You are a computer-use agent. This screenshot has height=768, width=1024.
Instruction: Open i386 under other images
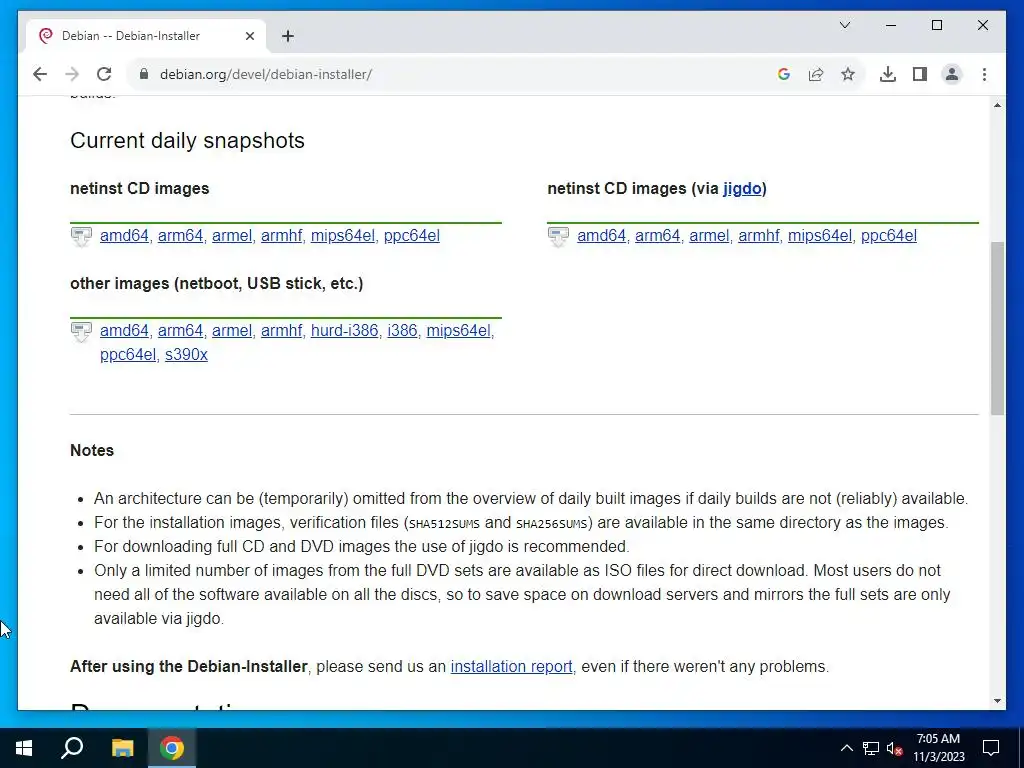point(402,330)
